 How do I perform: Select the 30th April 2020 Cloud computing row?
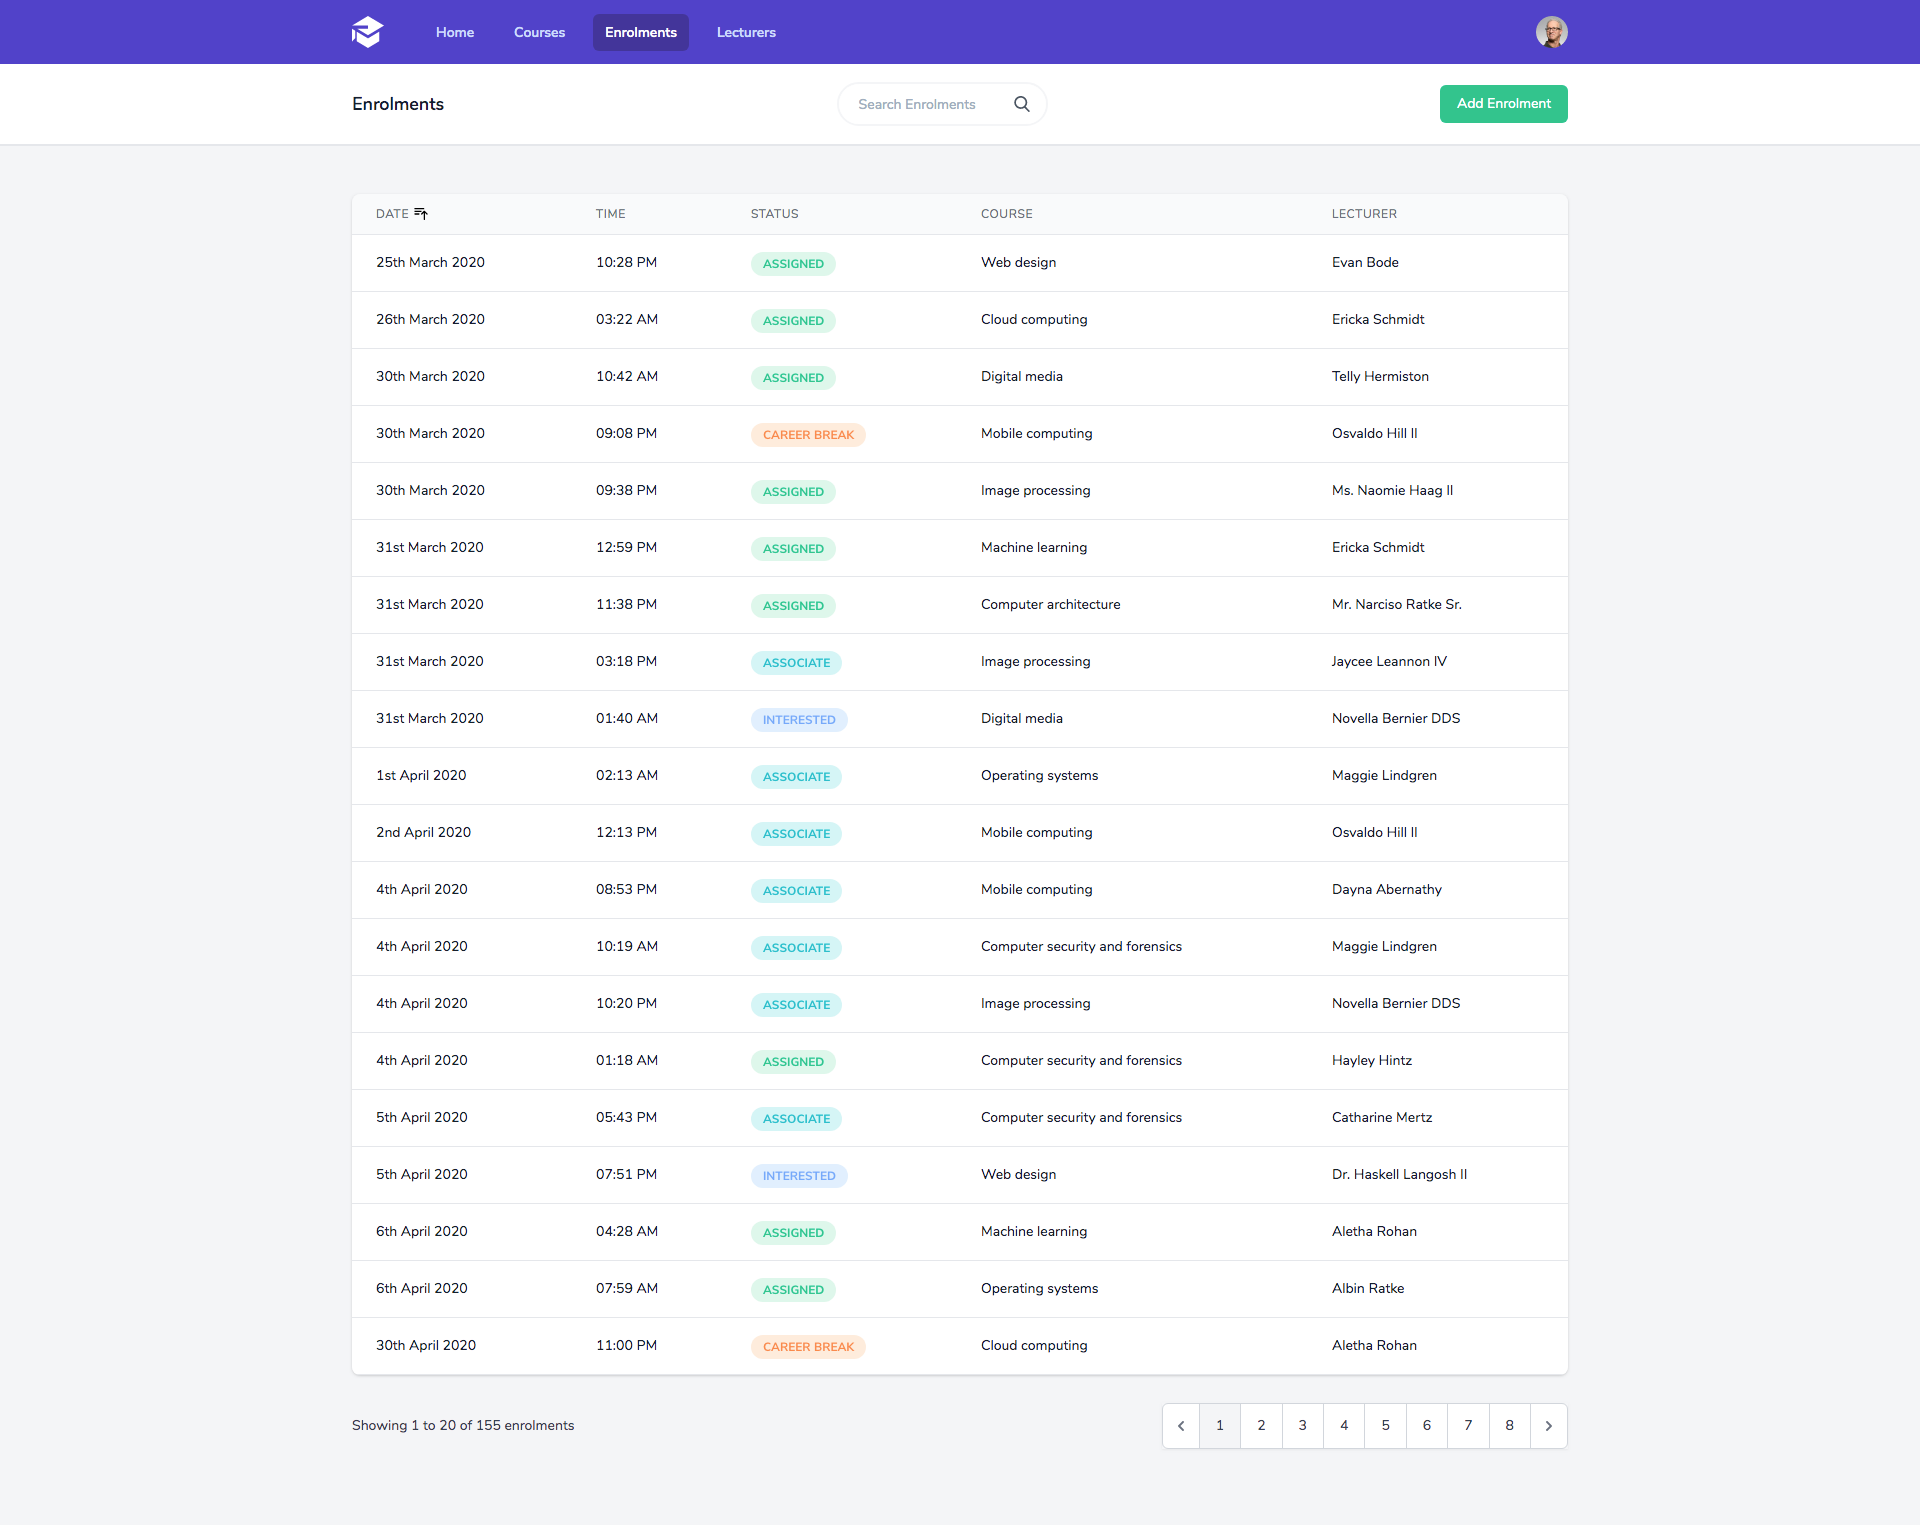959,1346
